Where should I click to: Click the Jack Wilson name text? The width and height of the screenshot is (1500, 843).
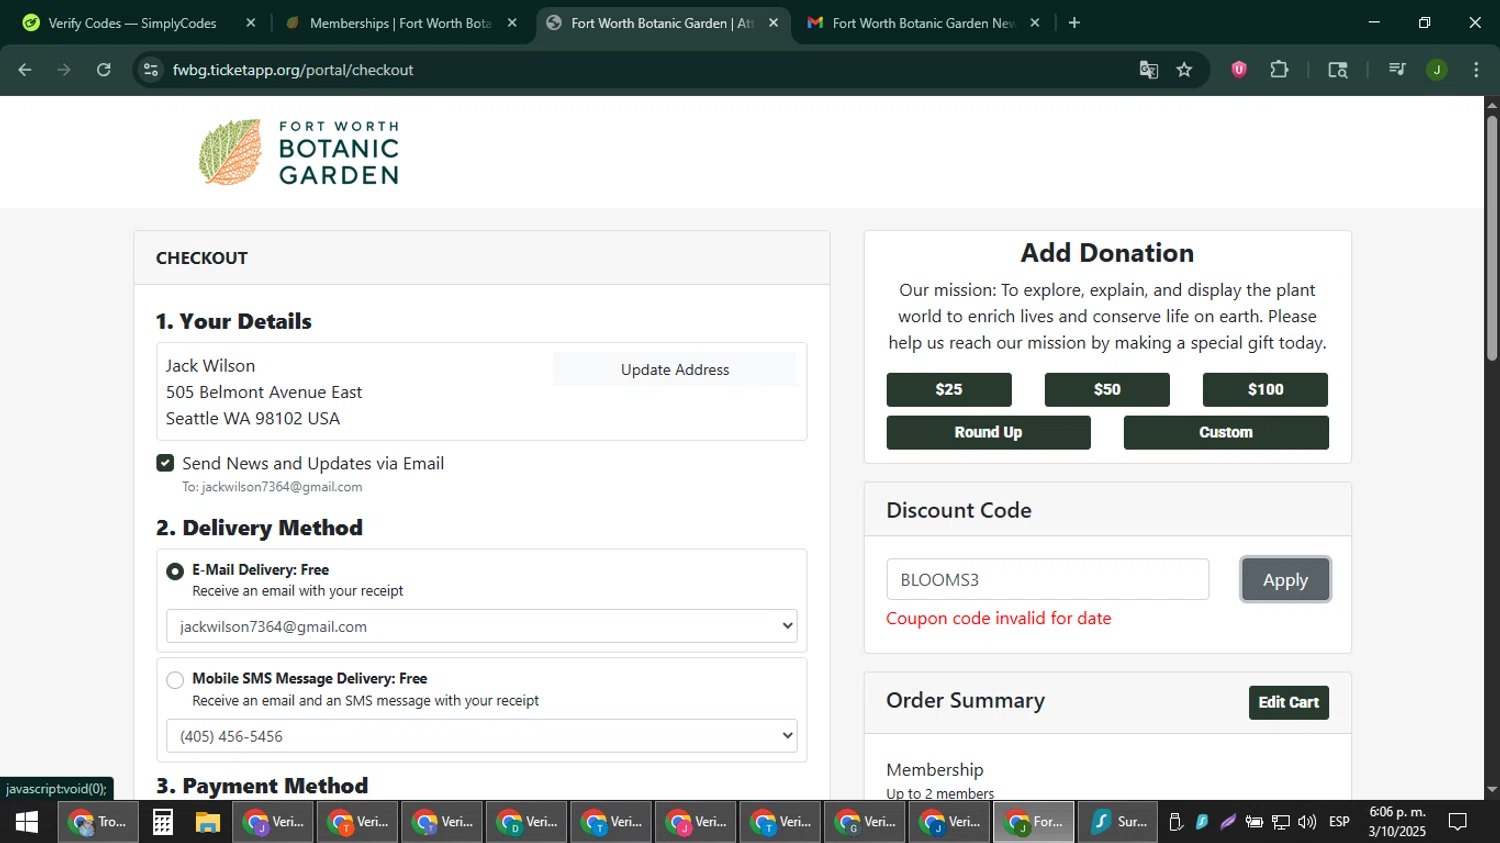pyautogui.click(x=211, y=366)
